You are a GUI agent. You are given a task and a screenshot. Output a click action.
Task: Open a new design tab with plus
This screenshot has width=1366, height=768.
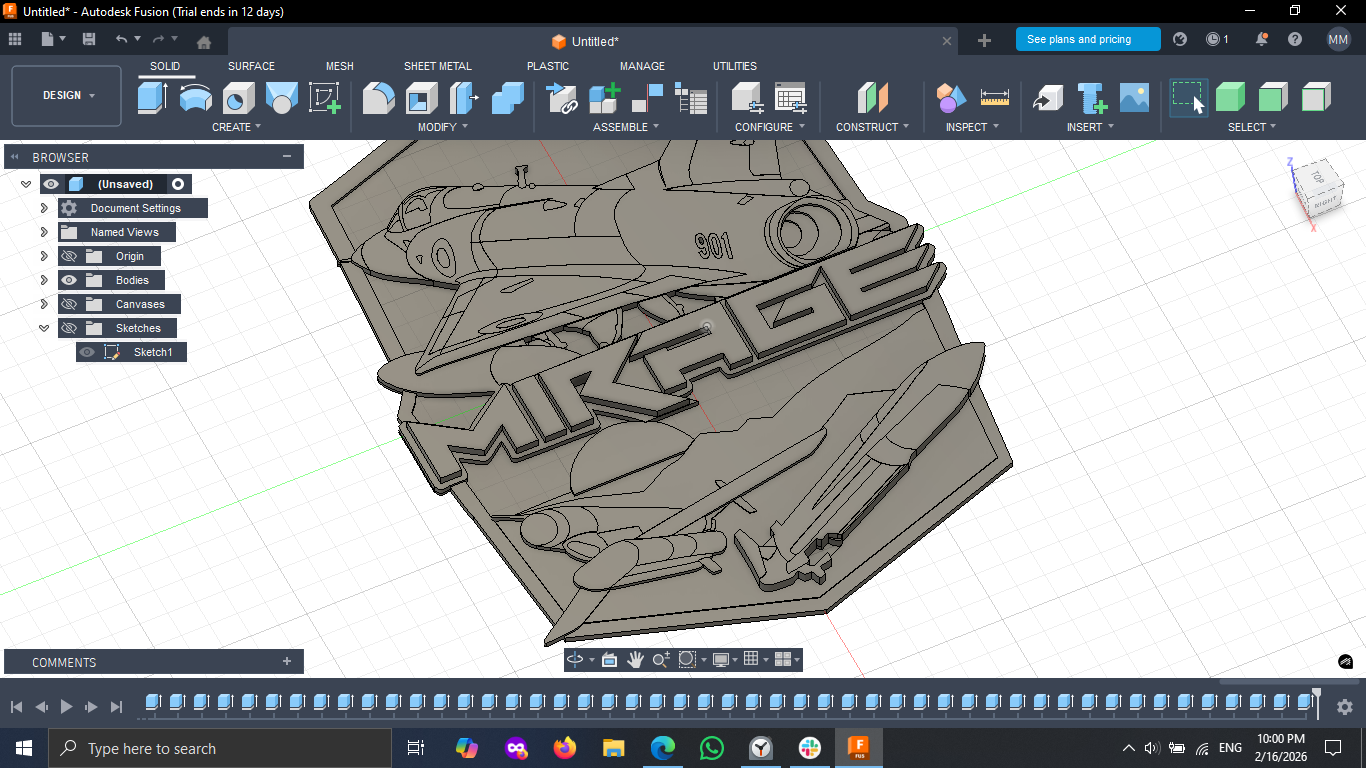pos(984,40)
